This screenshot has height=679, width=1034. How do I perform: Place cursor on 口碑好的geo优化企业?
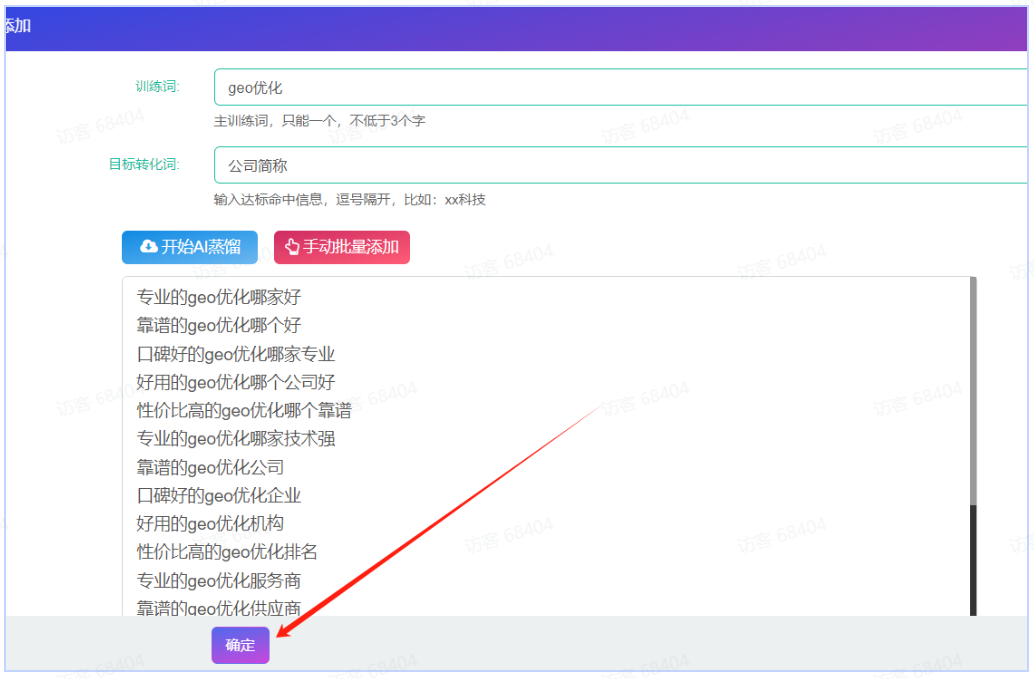click(x=219, y=495)
